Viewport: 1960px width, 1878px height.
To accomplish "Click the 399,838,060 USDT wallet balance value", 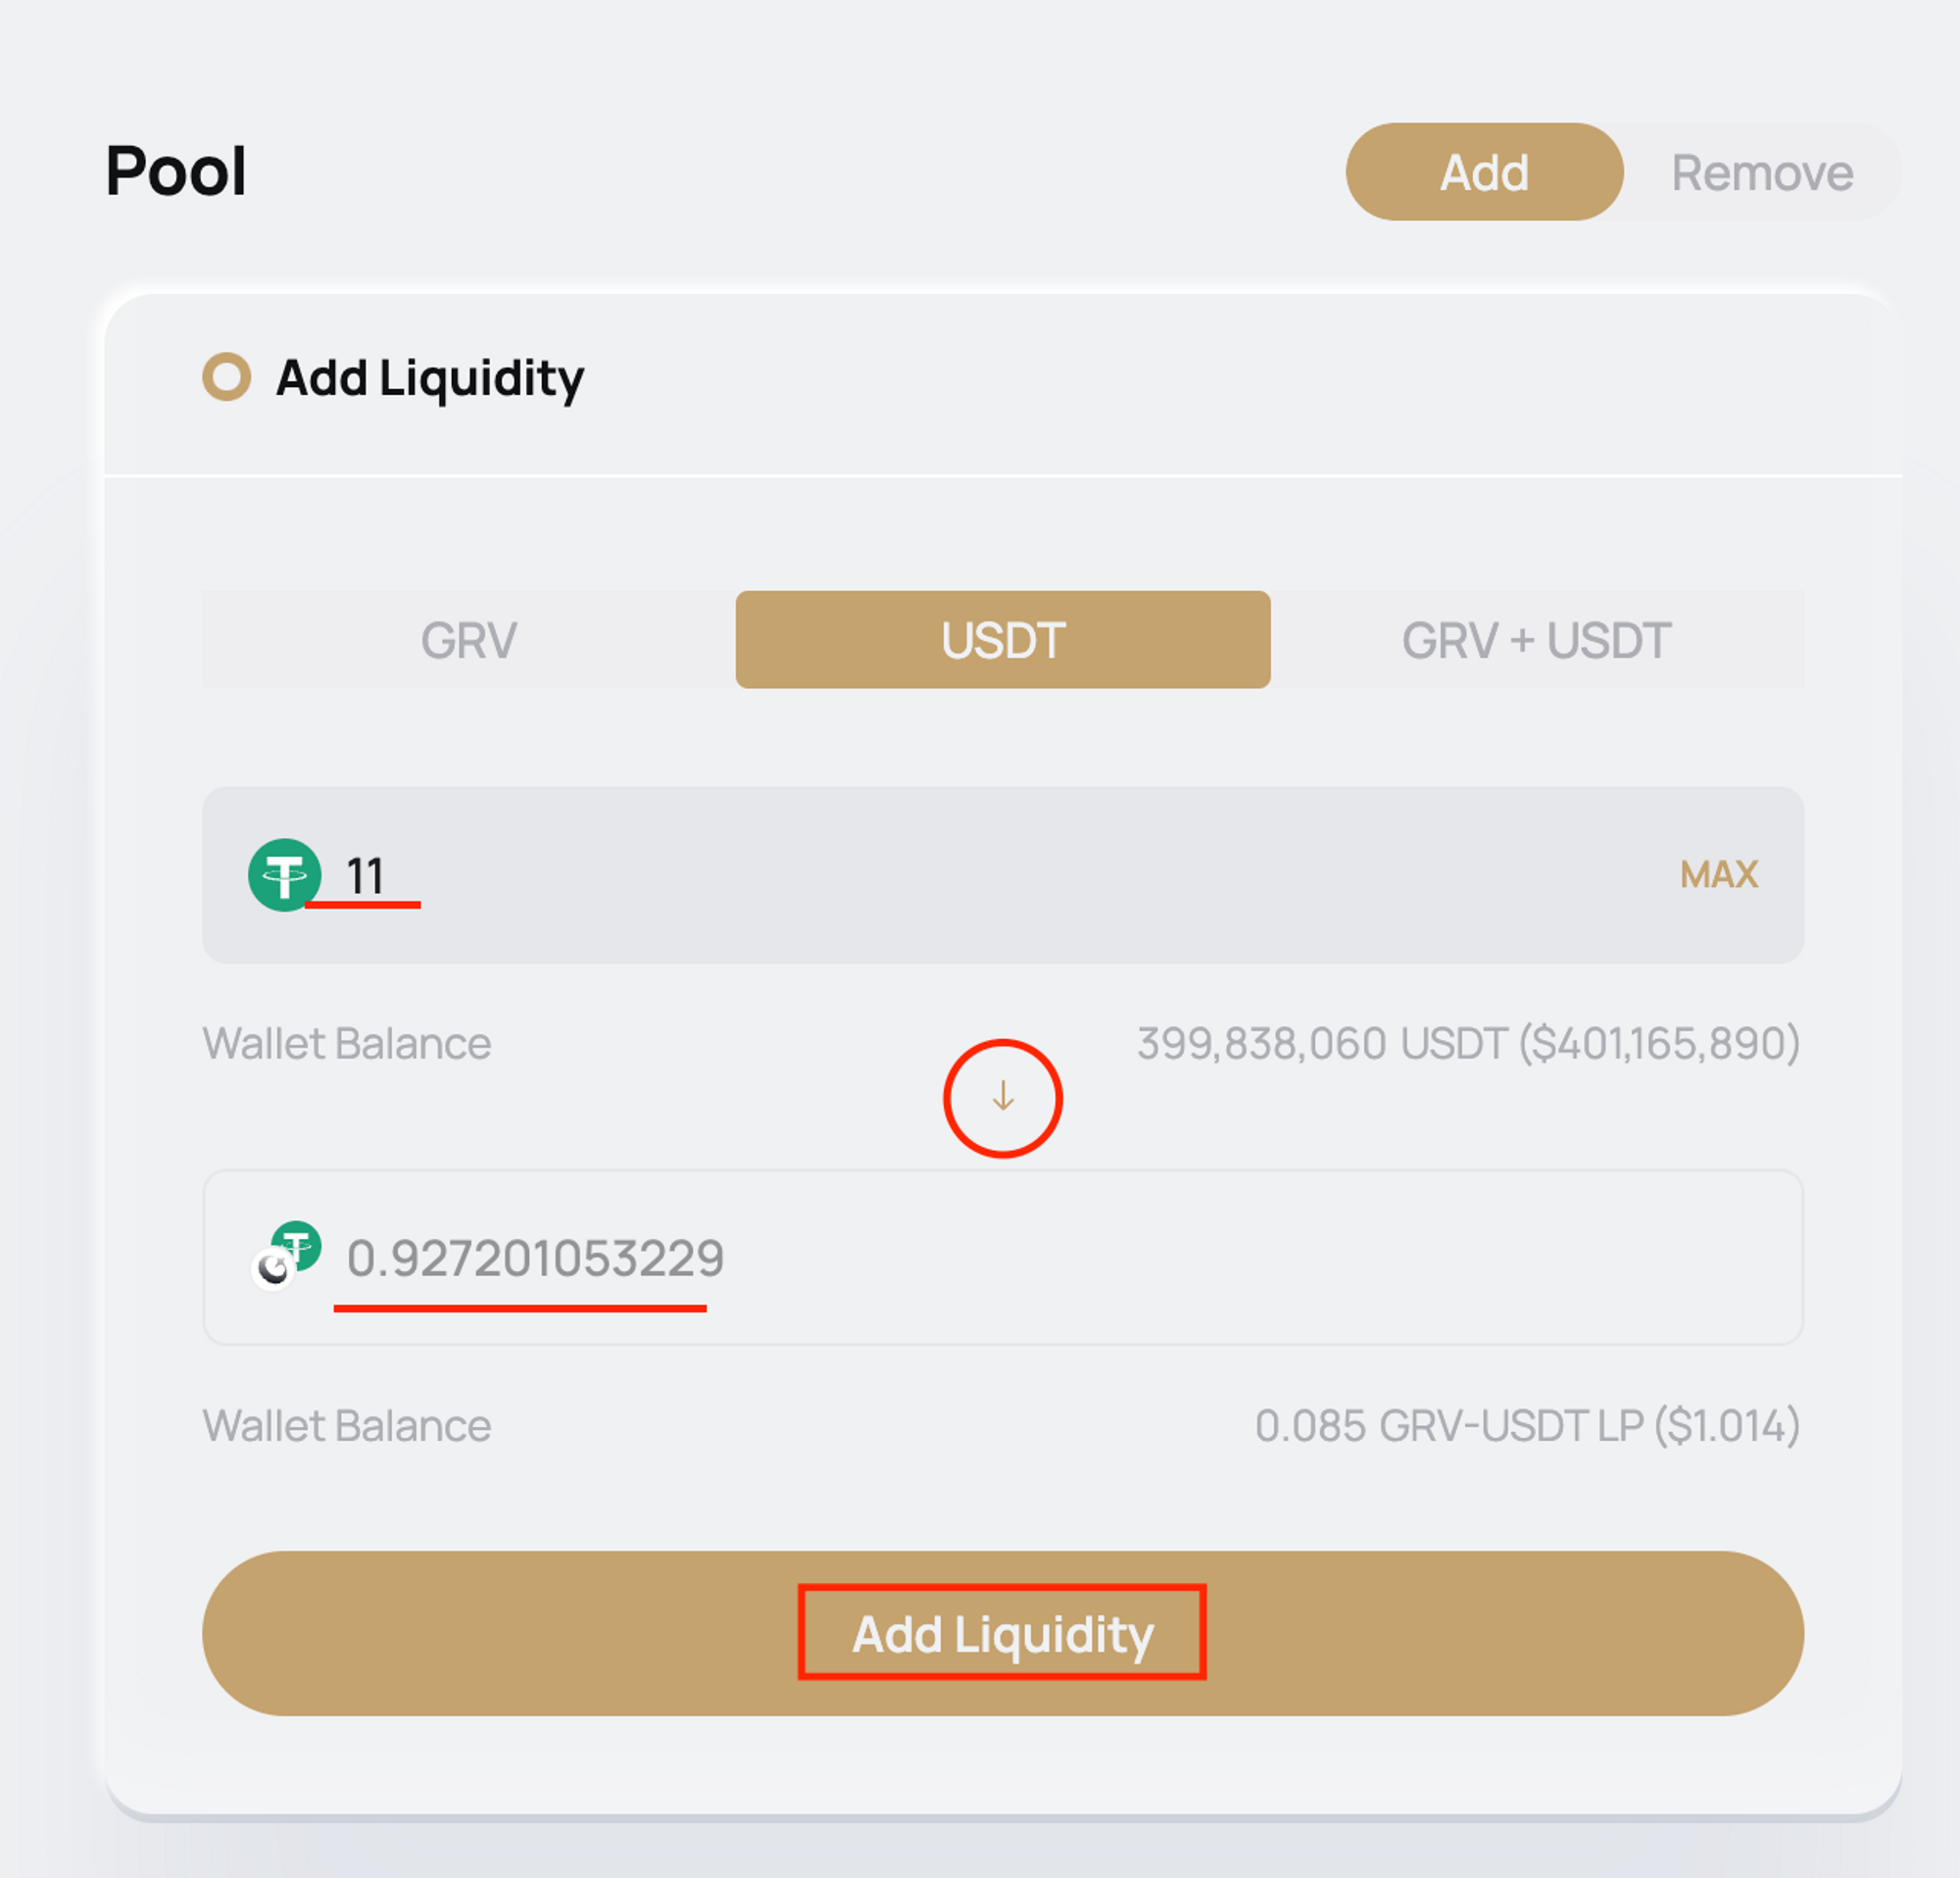I will [1468, 1043].
